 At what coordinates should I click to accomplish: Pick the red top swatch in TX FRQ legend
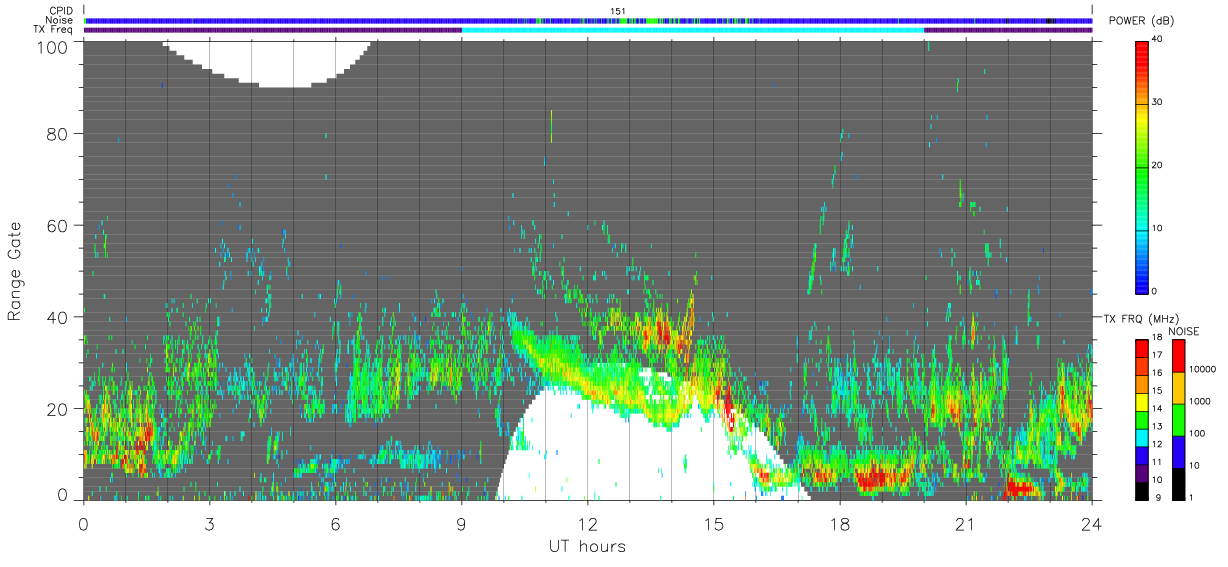coord(1143,348)
